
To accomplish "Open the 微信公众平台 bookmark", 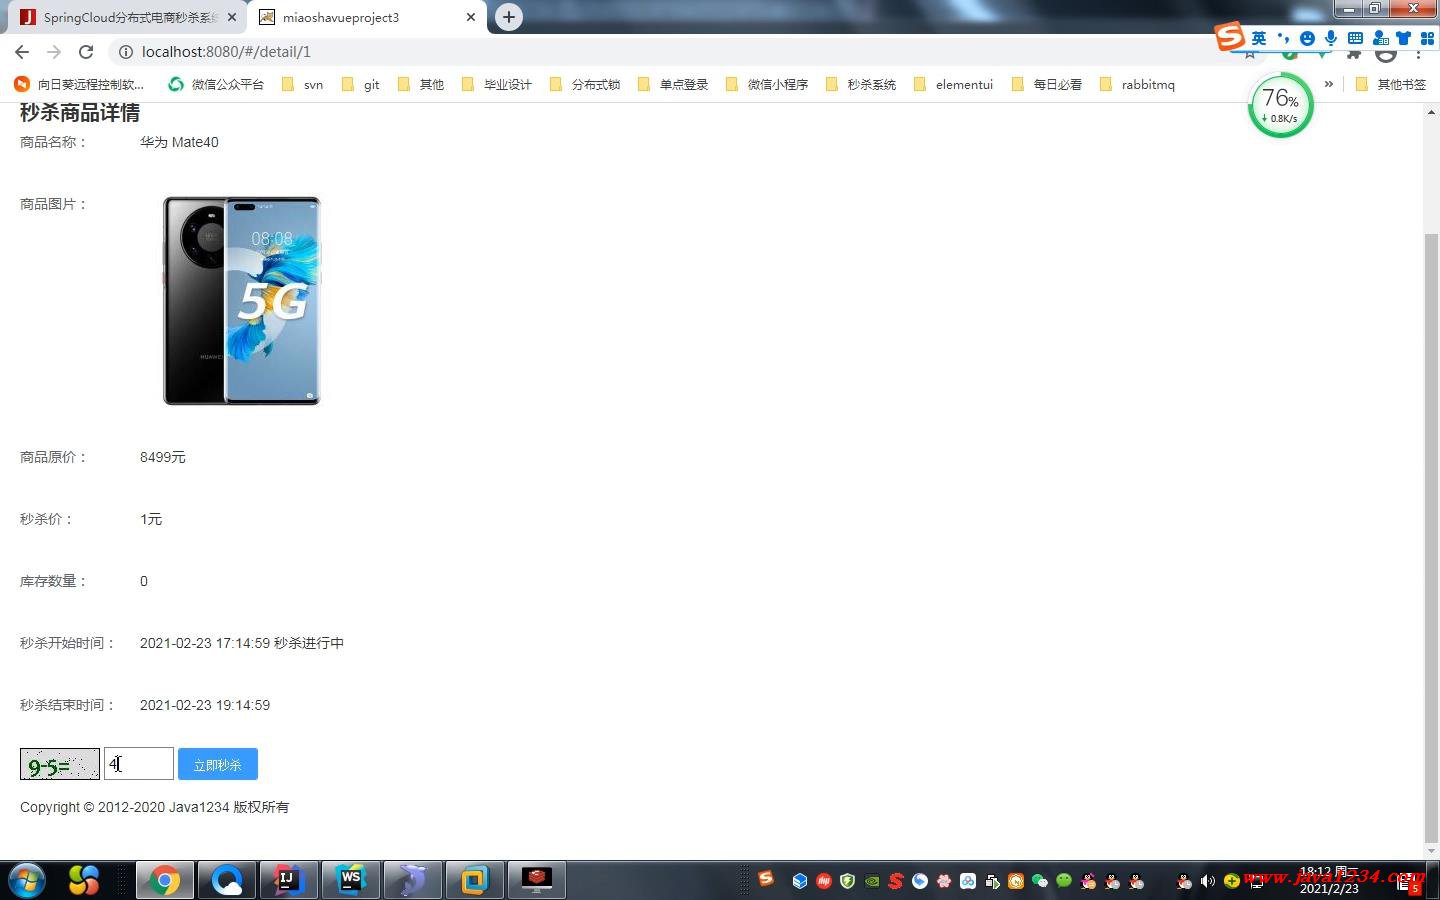I will pyautogui.click(x=216, y=85).
